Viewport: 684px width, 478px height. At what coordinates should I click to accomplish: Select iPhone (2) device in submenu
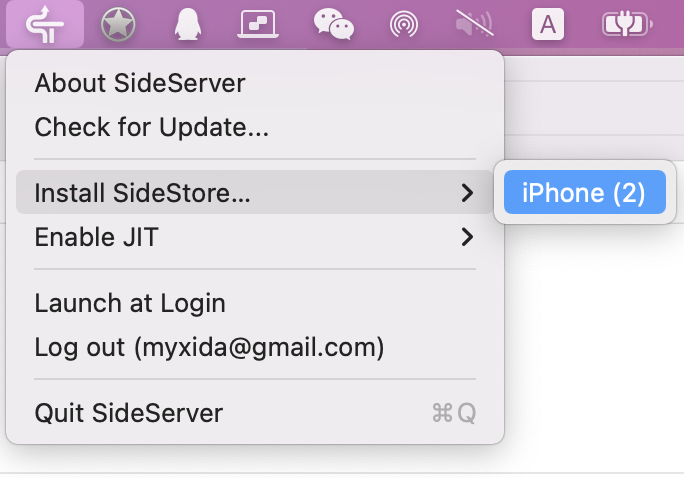[585, 193]
